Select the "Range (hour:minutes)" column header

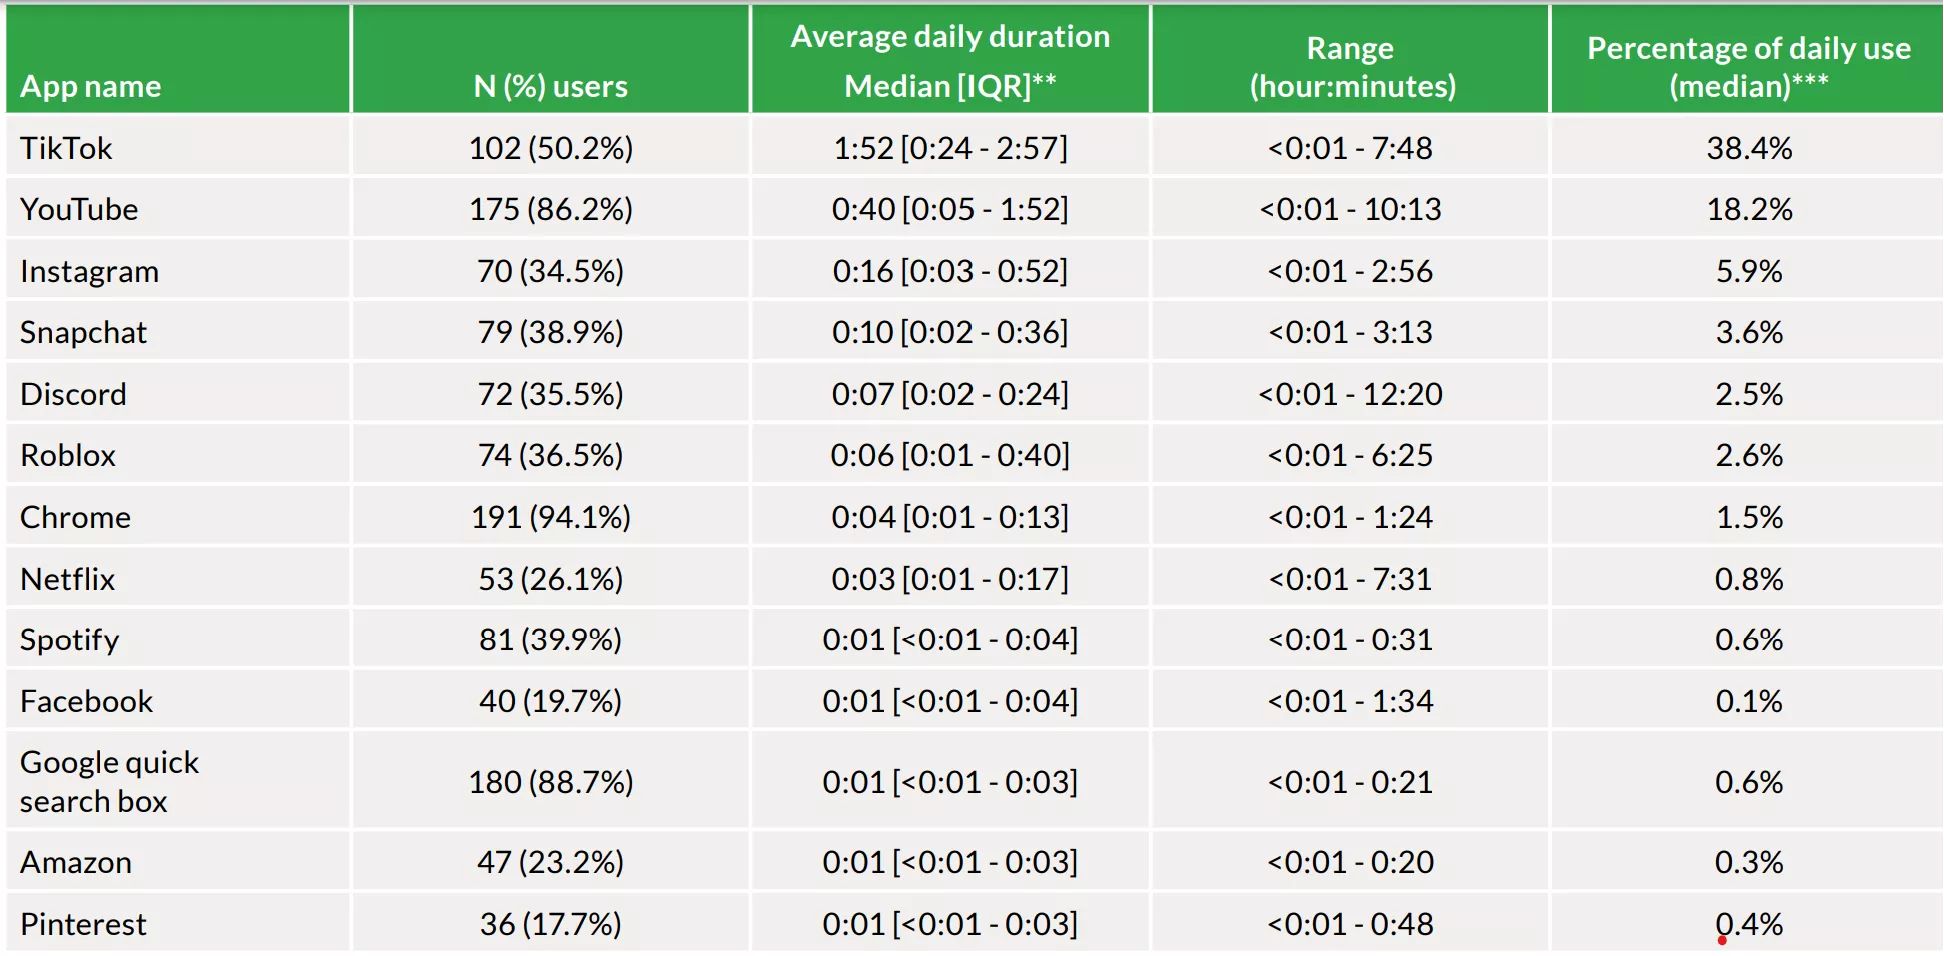tap(1351, 66)
